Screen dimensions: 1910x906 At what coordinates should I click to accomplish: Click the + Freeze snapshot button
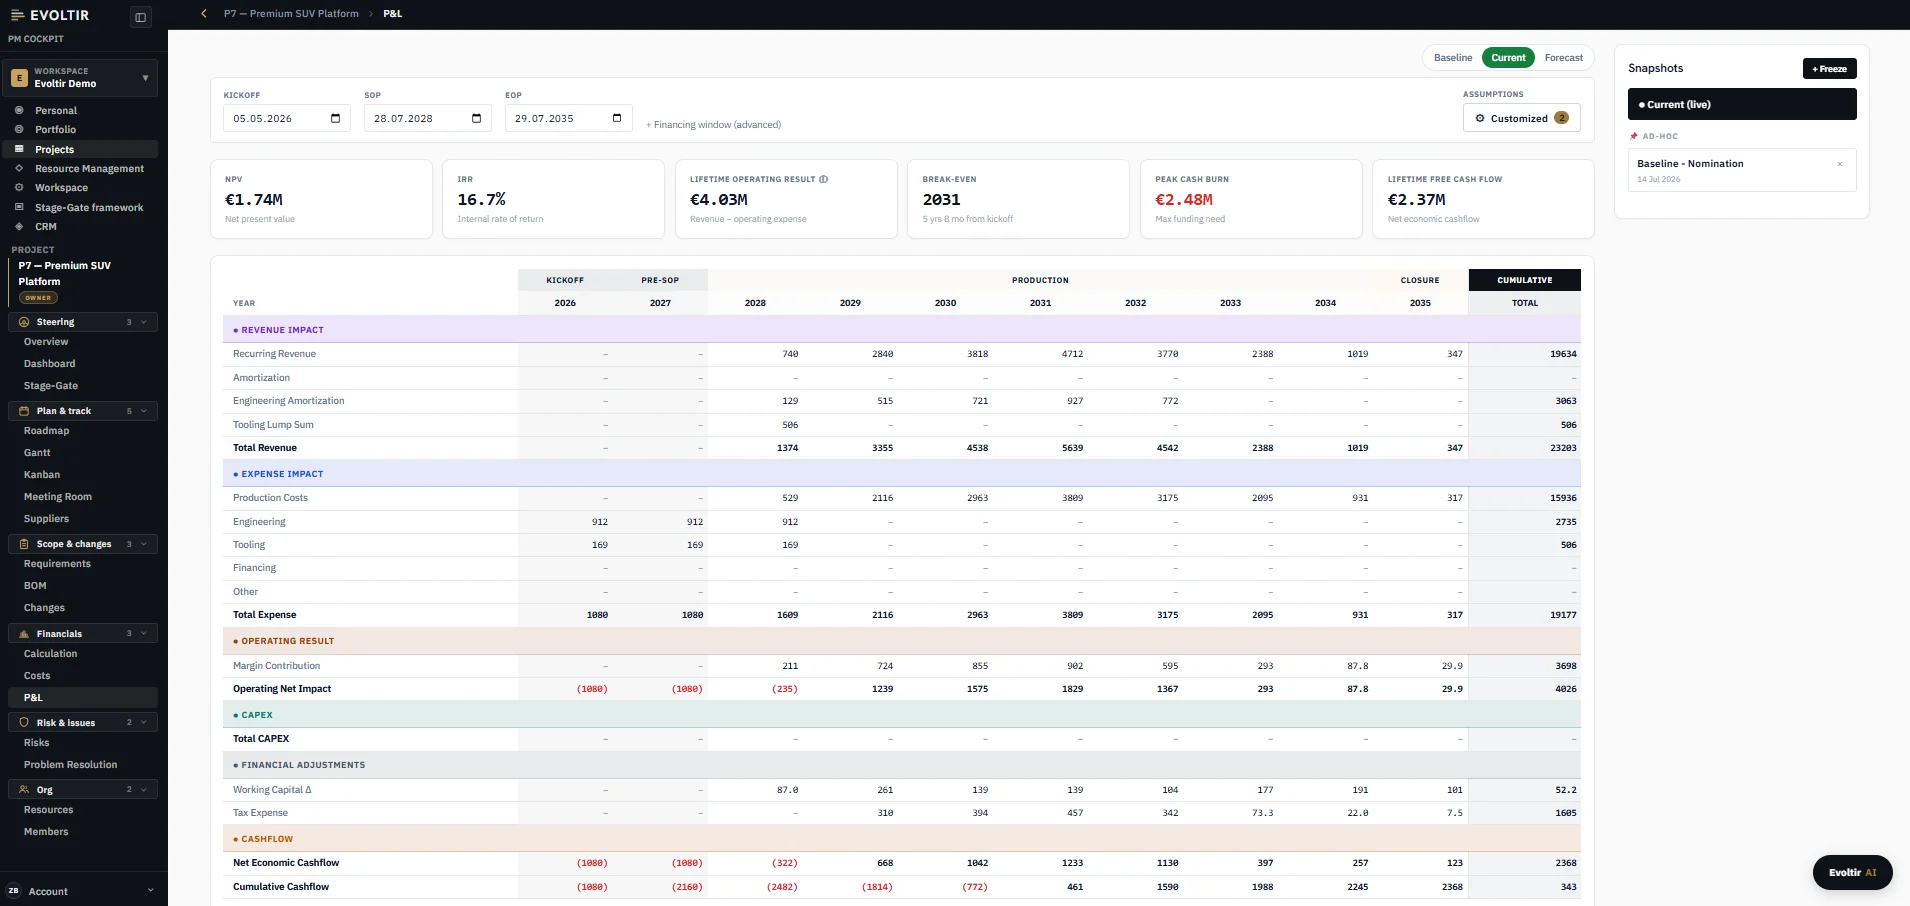pos(1829,69)
